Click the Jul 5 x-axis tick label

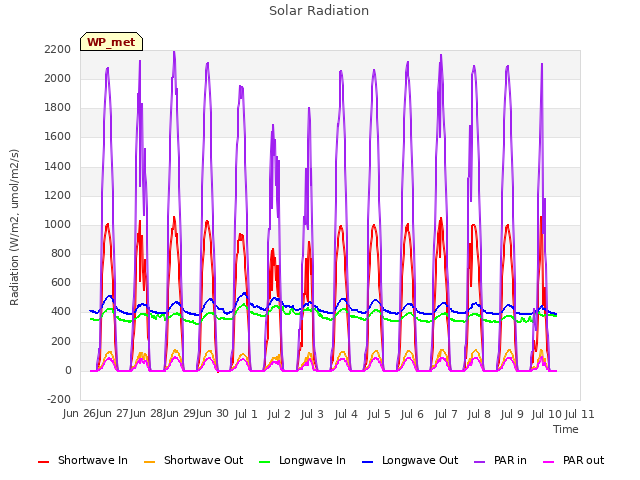(x=379, y=414)
